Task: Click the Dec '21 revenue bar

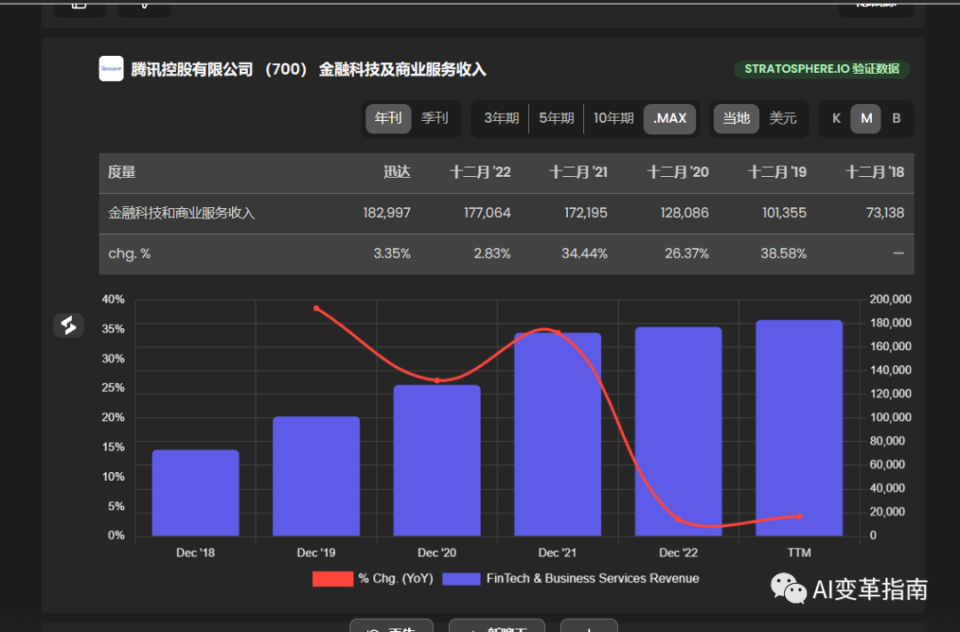Action: (x=558, y=434)
